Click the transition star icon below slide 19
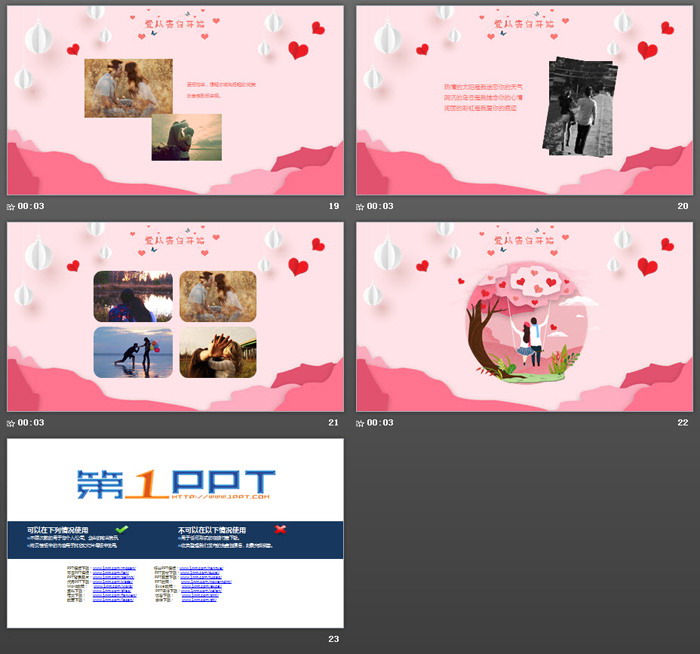Image resolution: width=700 pixels, height=654 pixels. coord(11,206)
